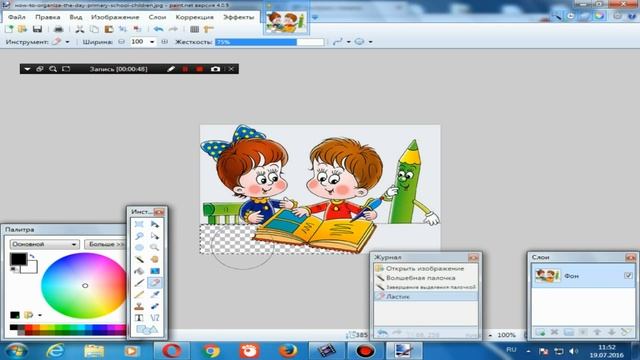640x360 pixels.
Task: Select the Shapes tool
Action: pos(147,329)
